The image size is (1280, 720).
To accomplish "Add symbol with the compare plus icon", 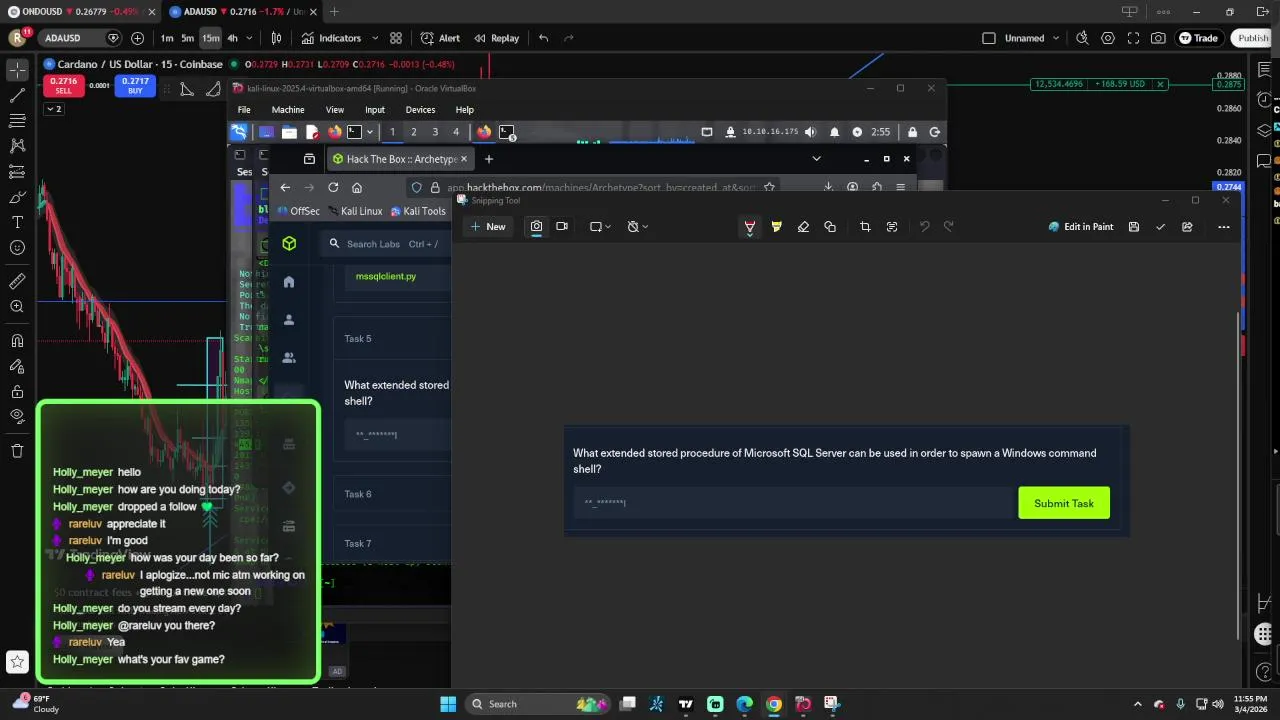I will click(137, 38).
